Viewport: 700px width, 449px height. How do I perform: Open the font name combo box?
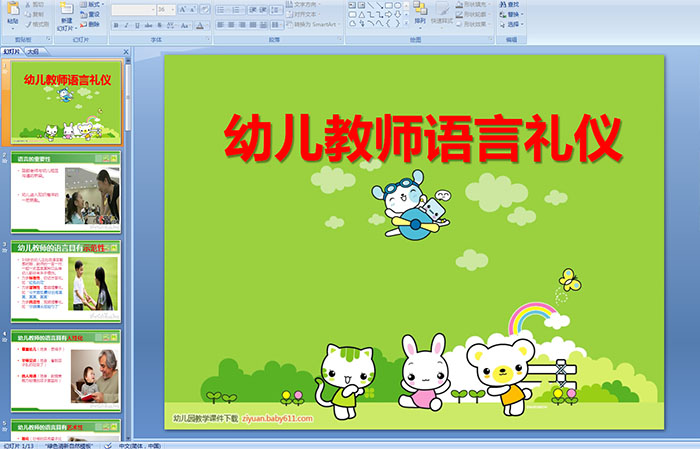(x=133, y=10)
